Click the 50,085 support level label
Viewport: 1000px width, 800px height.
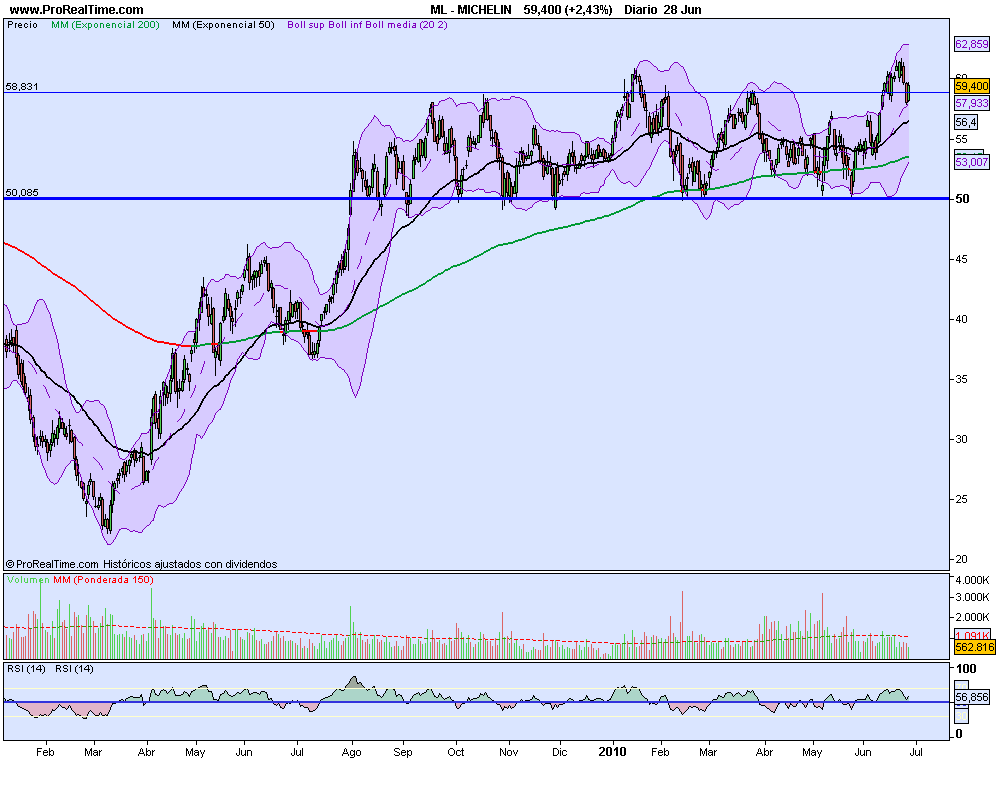(x=22, y=192)
